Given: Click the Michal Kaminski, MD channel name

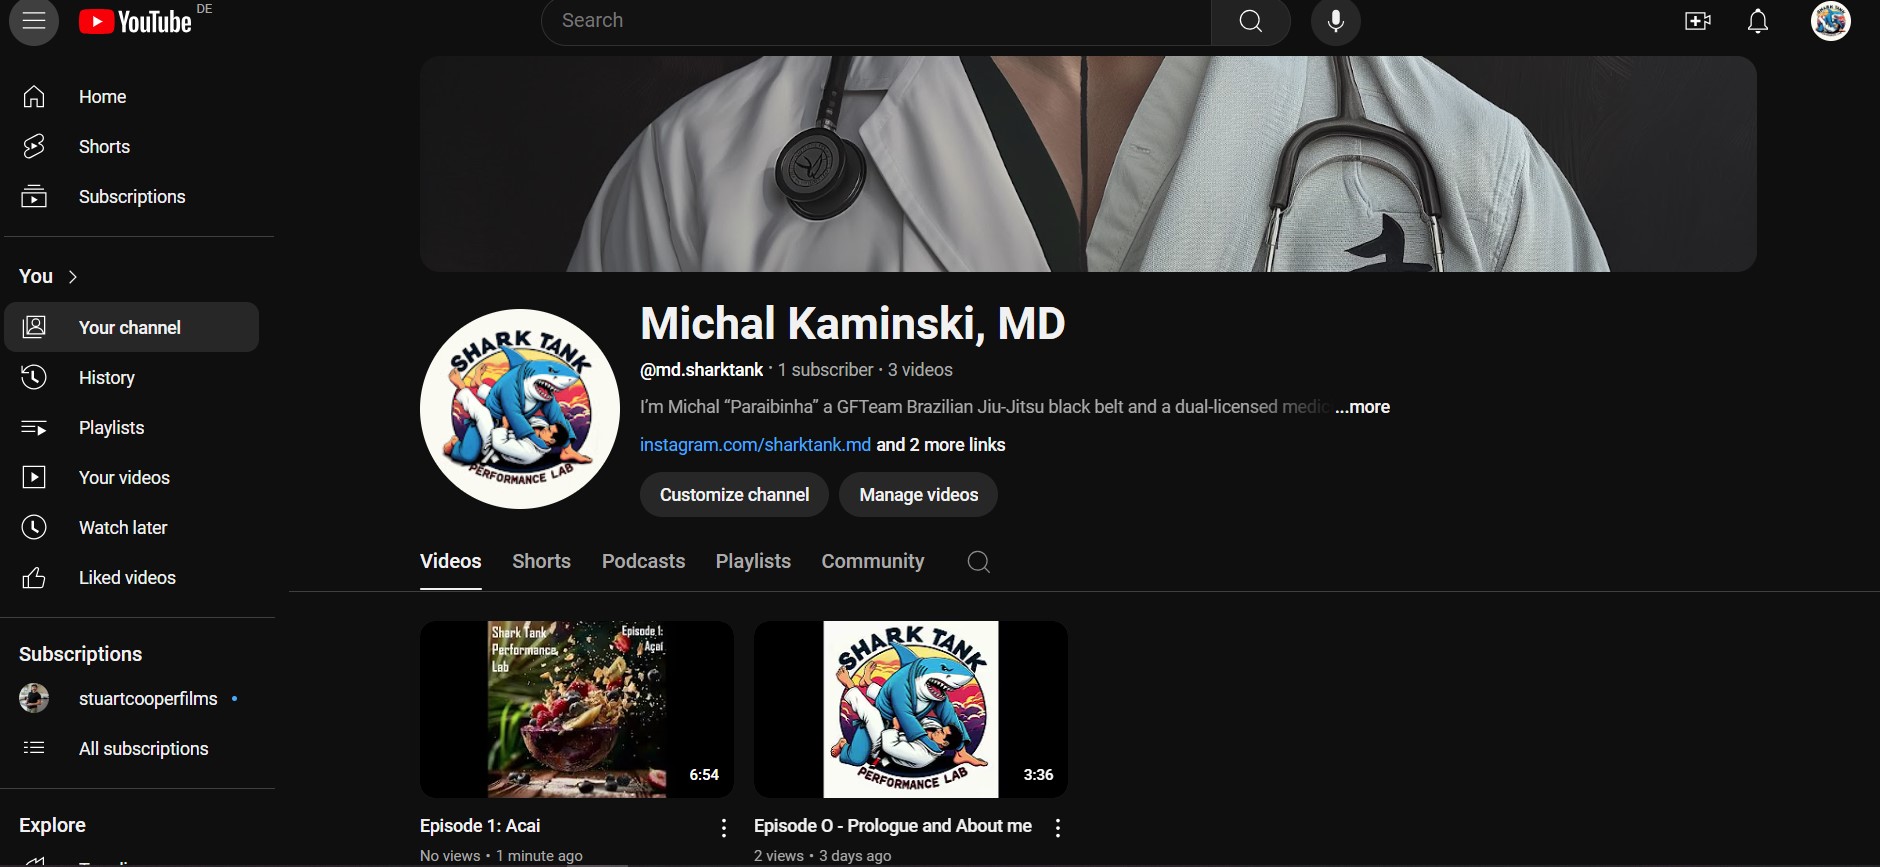Looking at the screenshot, I should click(x=853, y=324).
